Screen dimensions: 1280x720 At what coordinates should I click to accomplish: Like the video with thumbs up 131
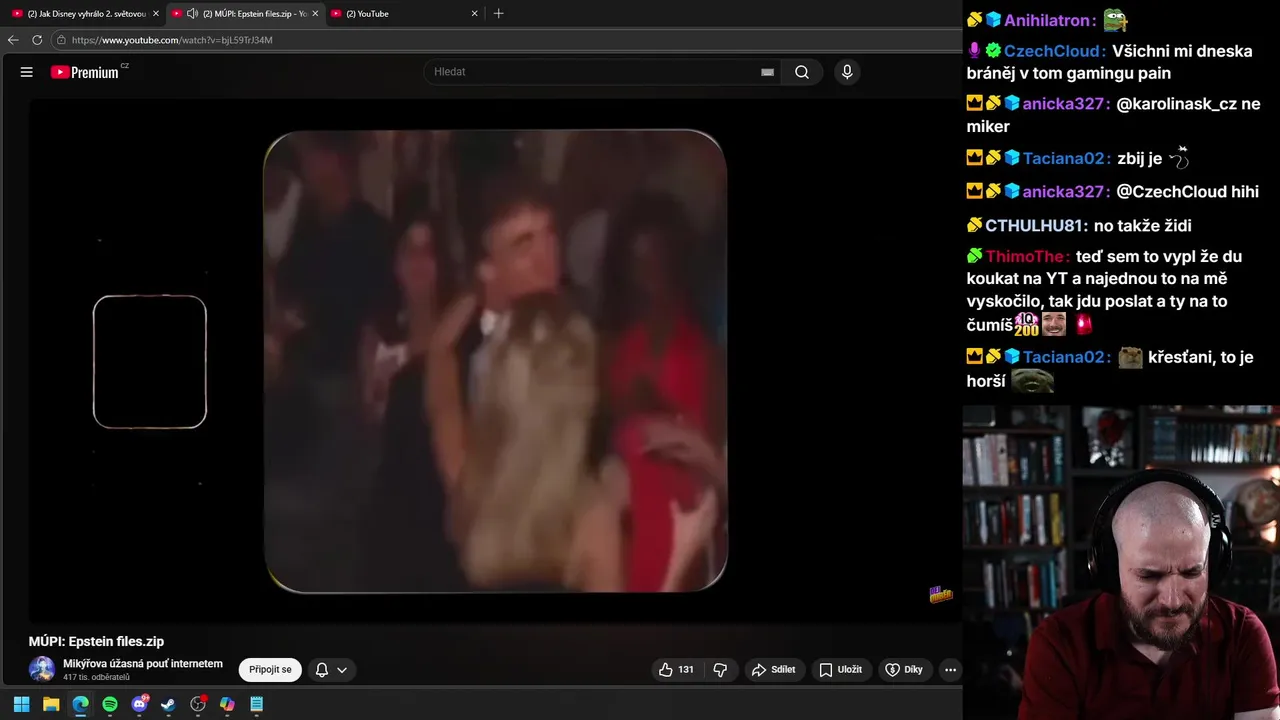(676, 670)
